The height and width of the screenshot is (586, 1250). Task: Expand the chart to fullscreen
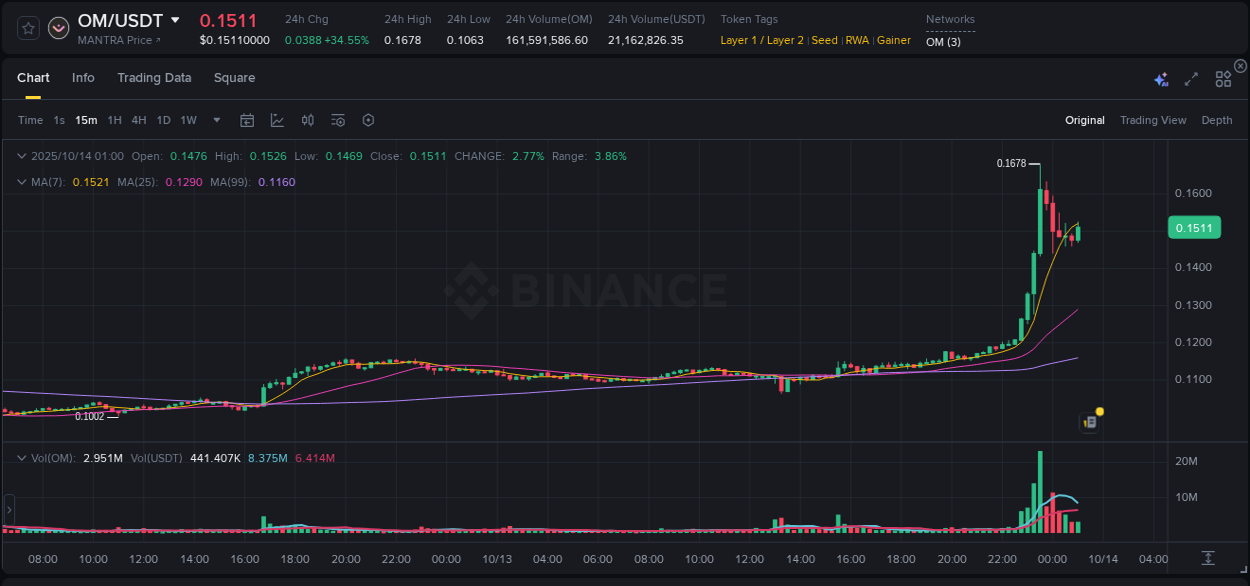coord(1190,78)
